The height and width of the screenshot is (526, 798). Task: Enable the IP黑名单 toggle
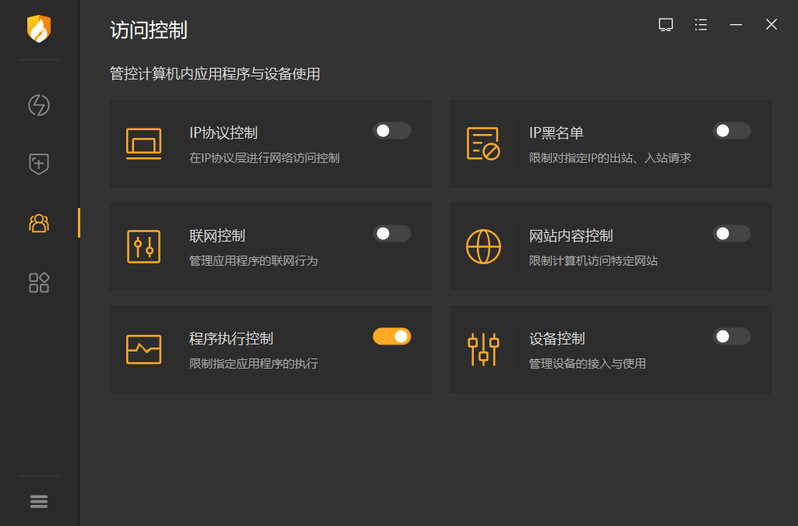[x=731, y=131]
